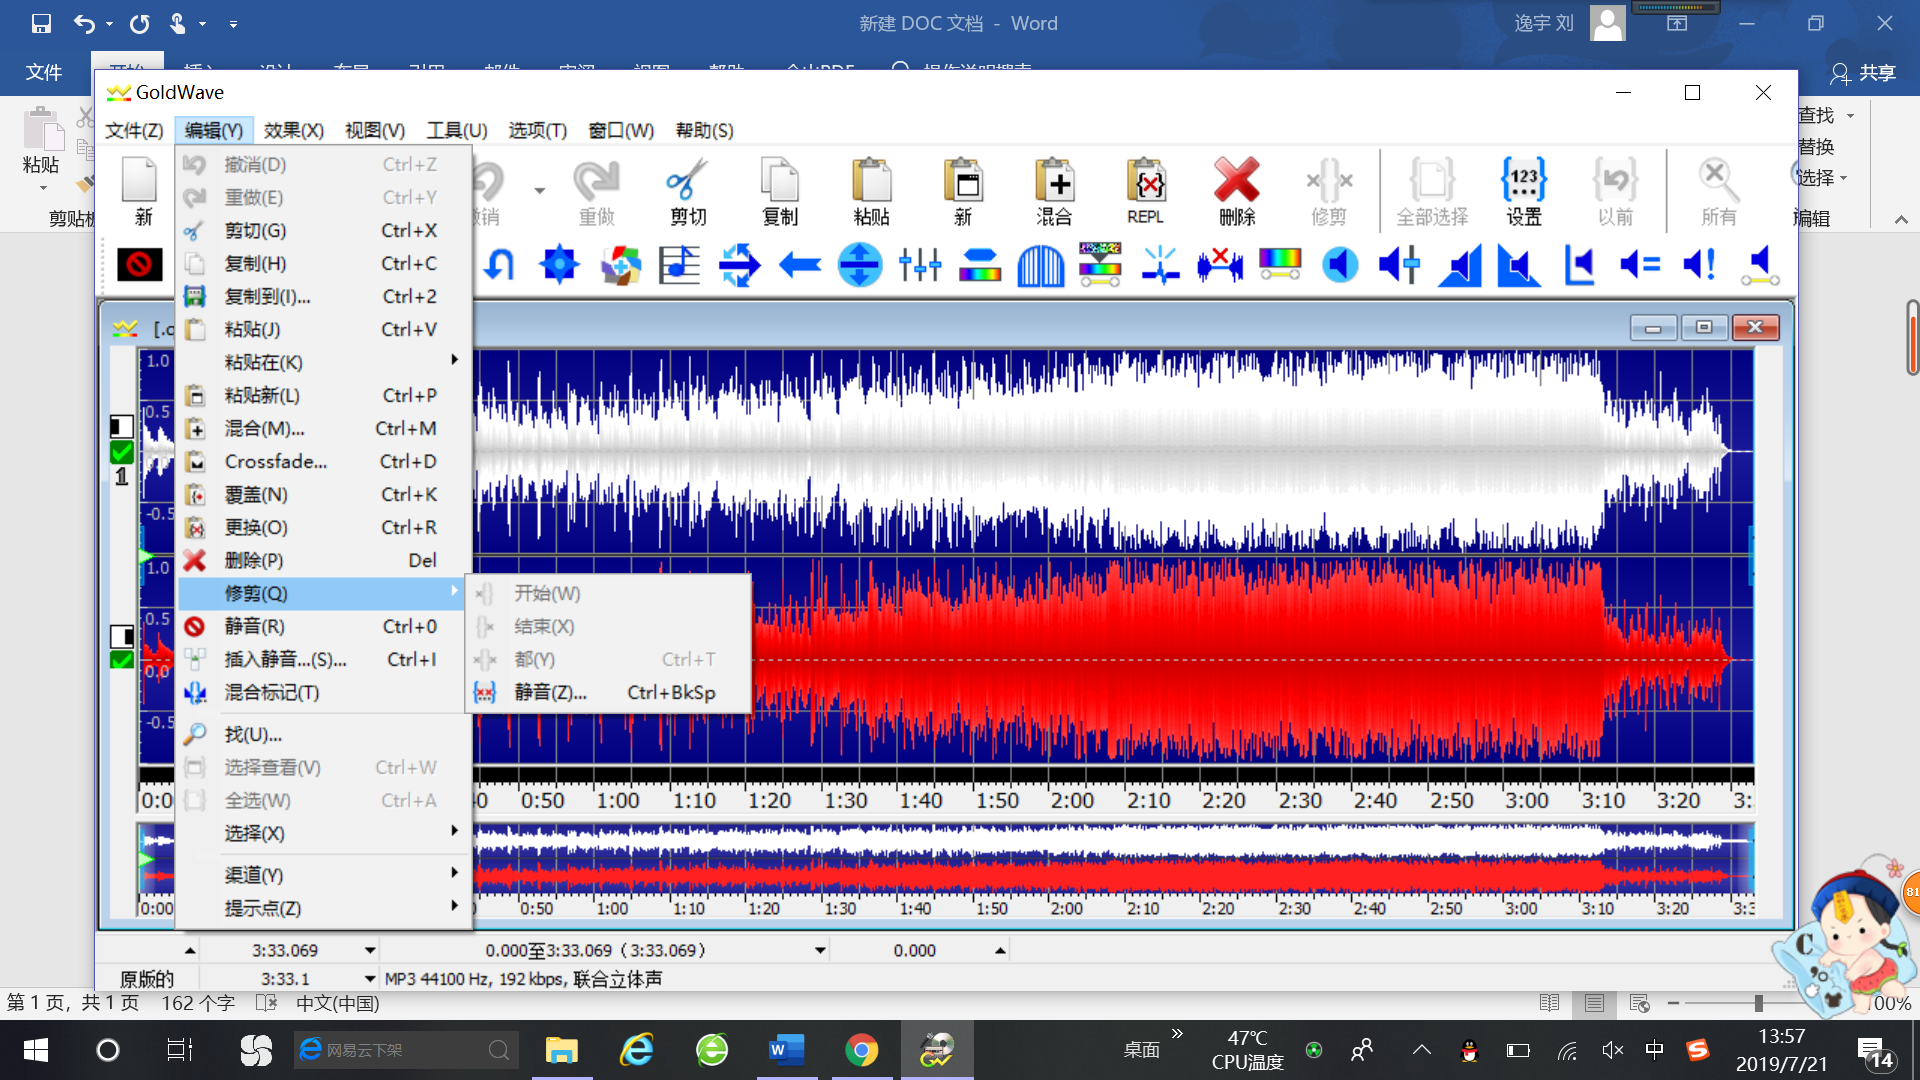Click the Word zoom slider handle
1920x1080 pixels.
coord(1758,1003)
